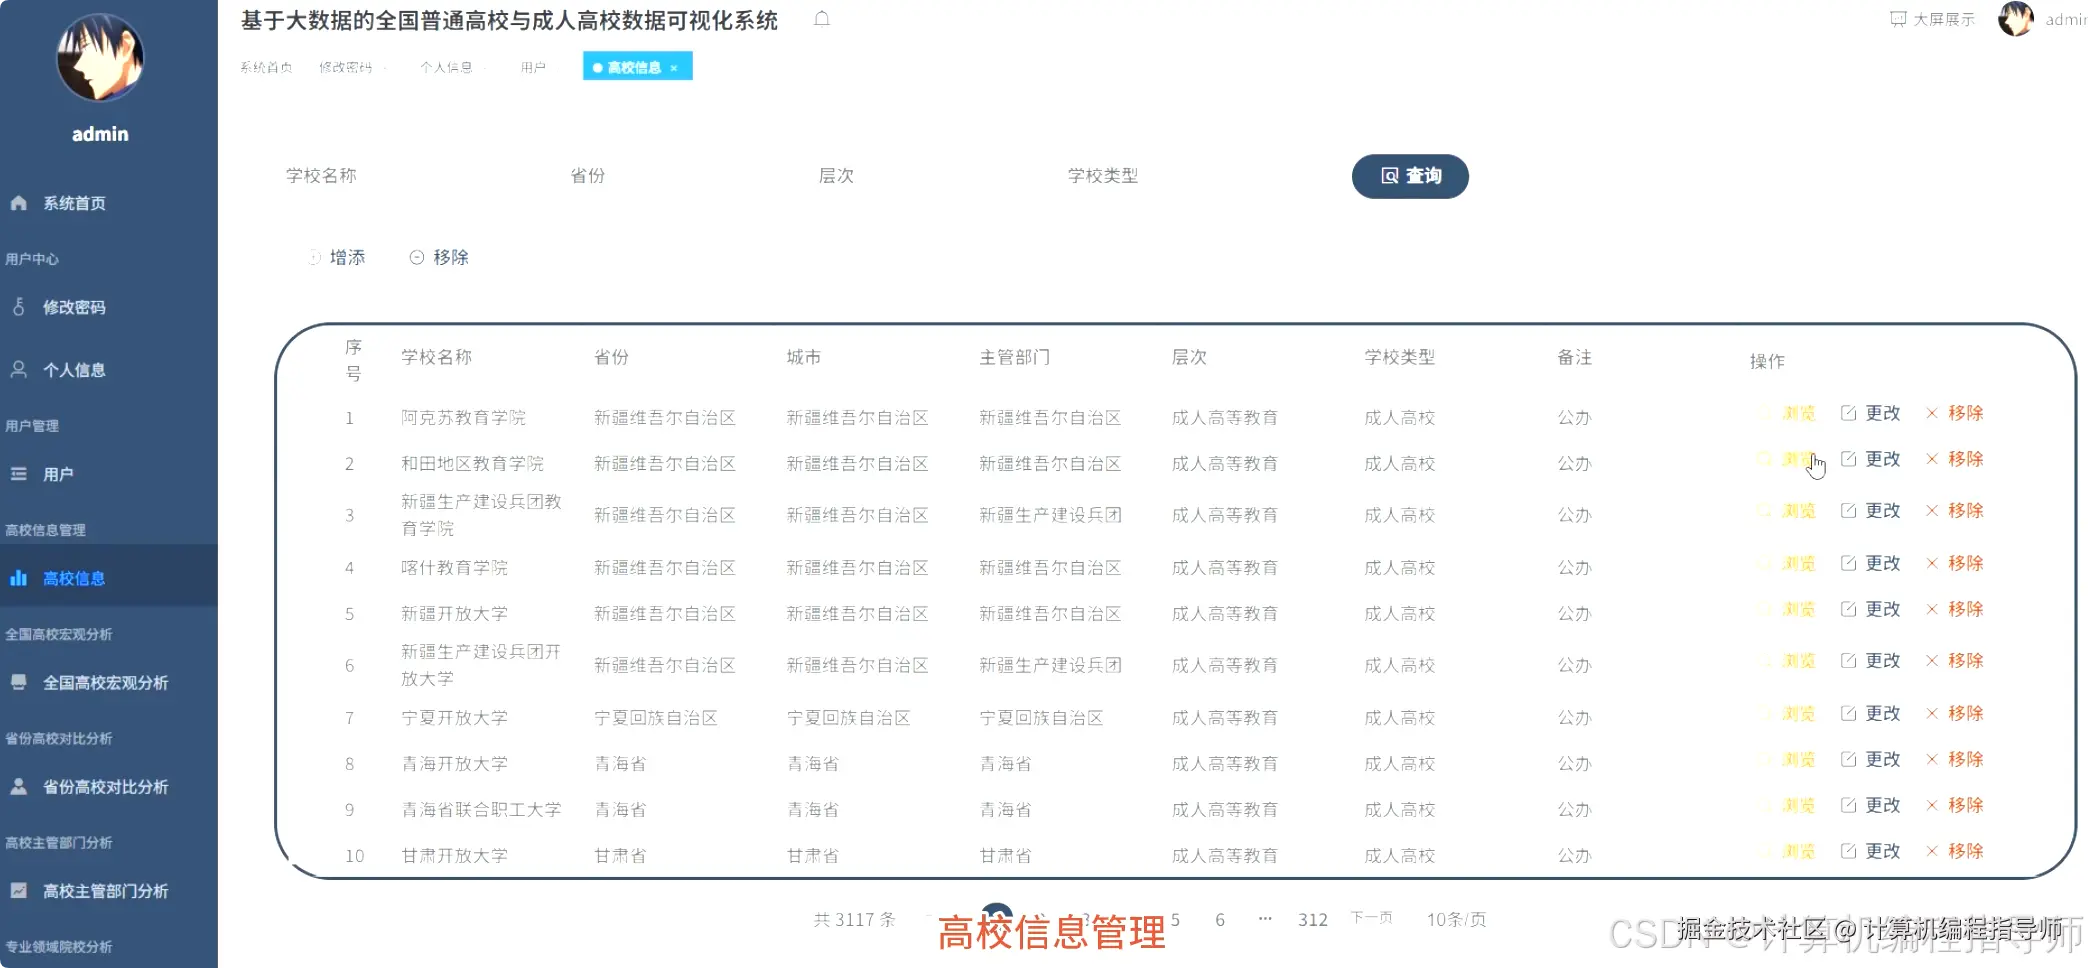Click the 共 3117 条 total count
Screen dimensions: 2088x968
(x=854, y=920)
